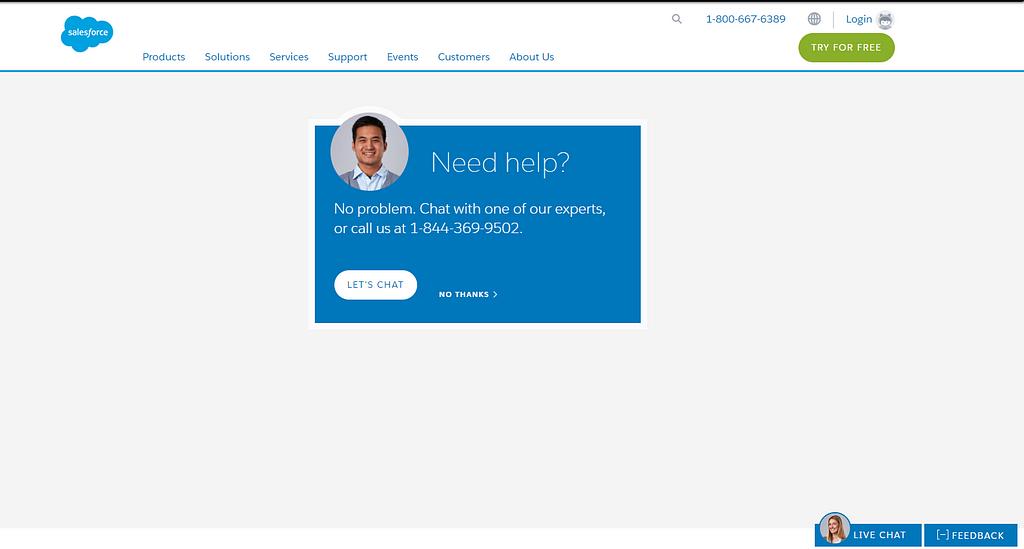Click the Astro mascot avatar by Login
The width and height of the screenshot is (1024, 549).
885,20
